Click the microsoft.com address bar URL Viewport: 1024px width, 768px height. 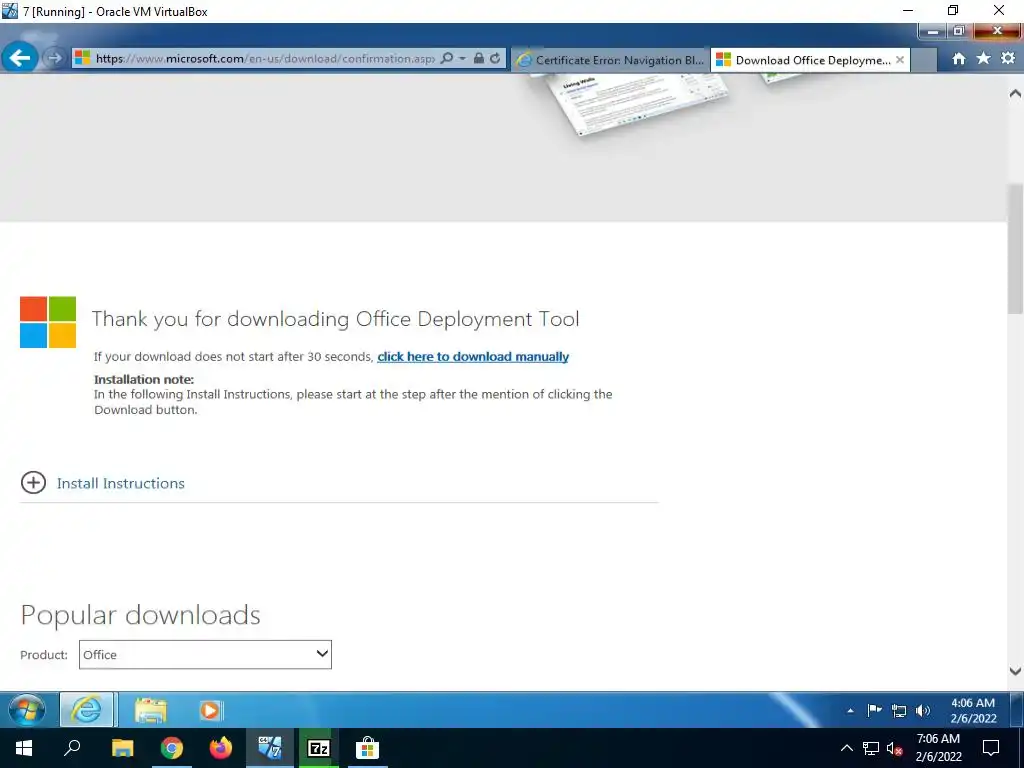[264, 58]
